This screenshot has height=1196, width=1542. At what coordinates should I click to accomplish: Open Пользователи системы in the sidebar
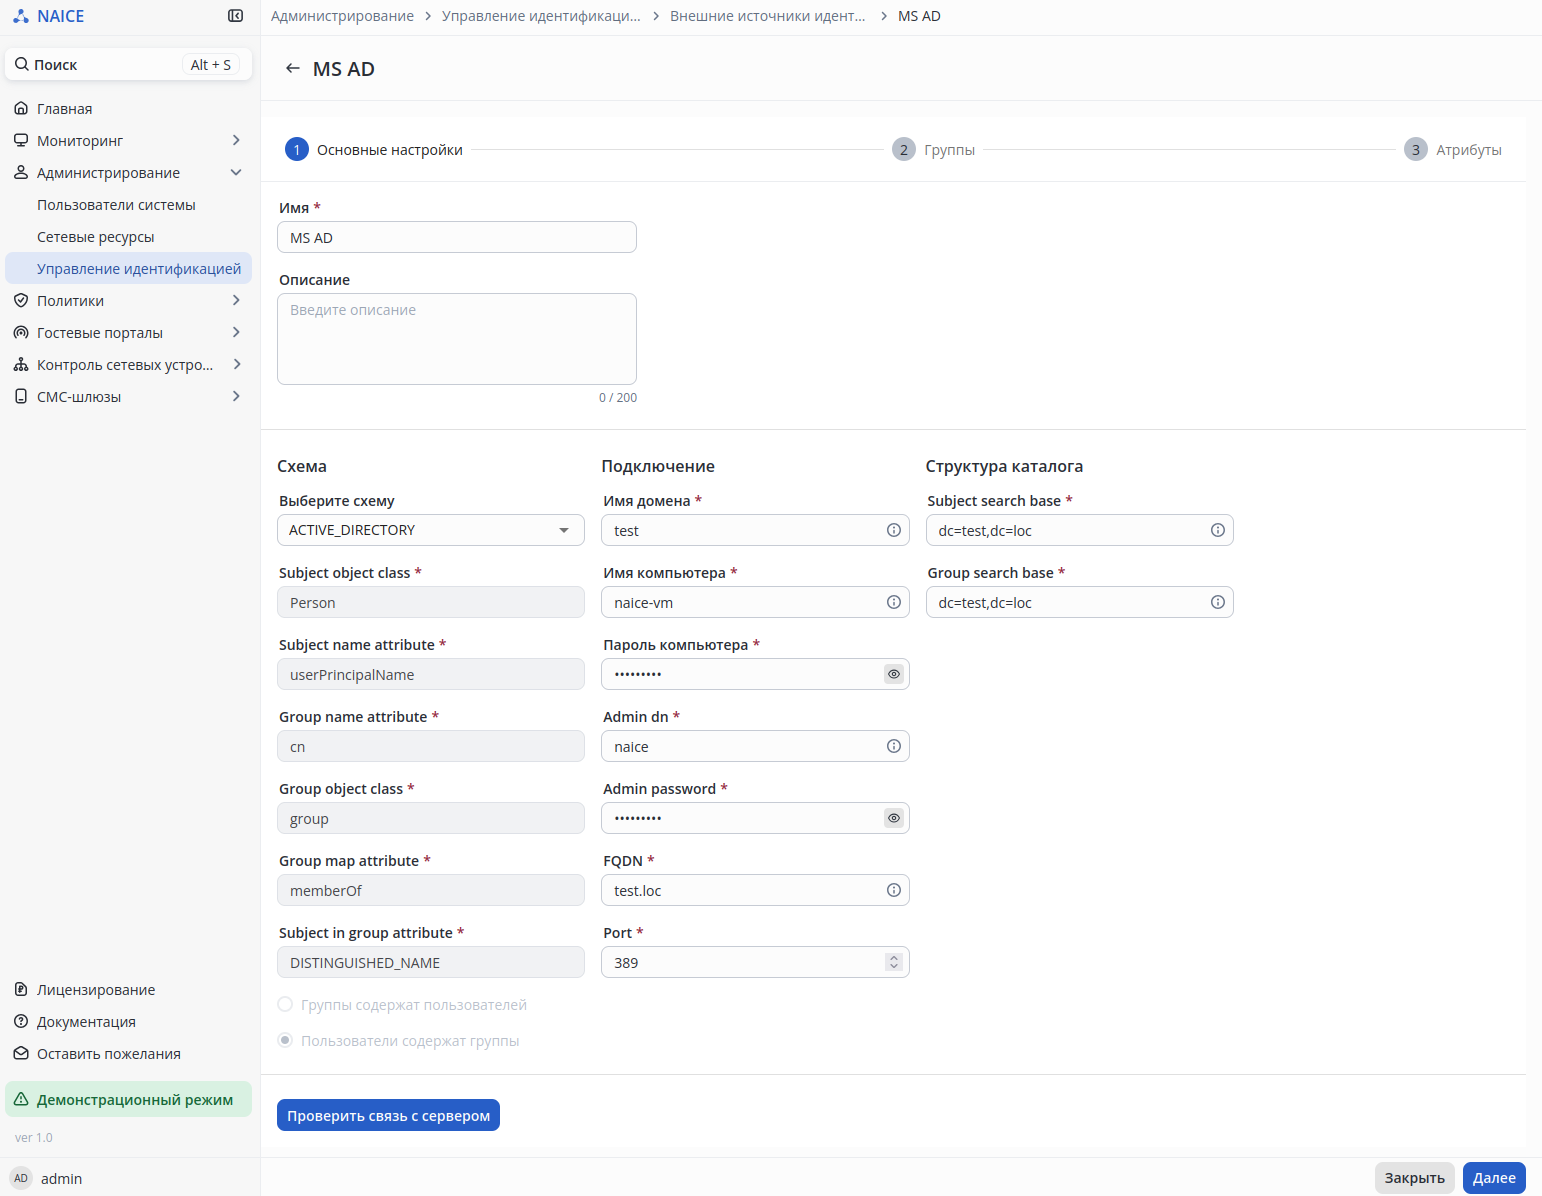click(116, 205)
